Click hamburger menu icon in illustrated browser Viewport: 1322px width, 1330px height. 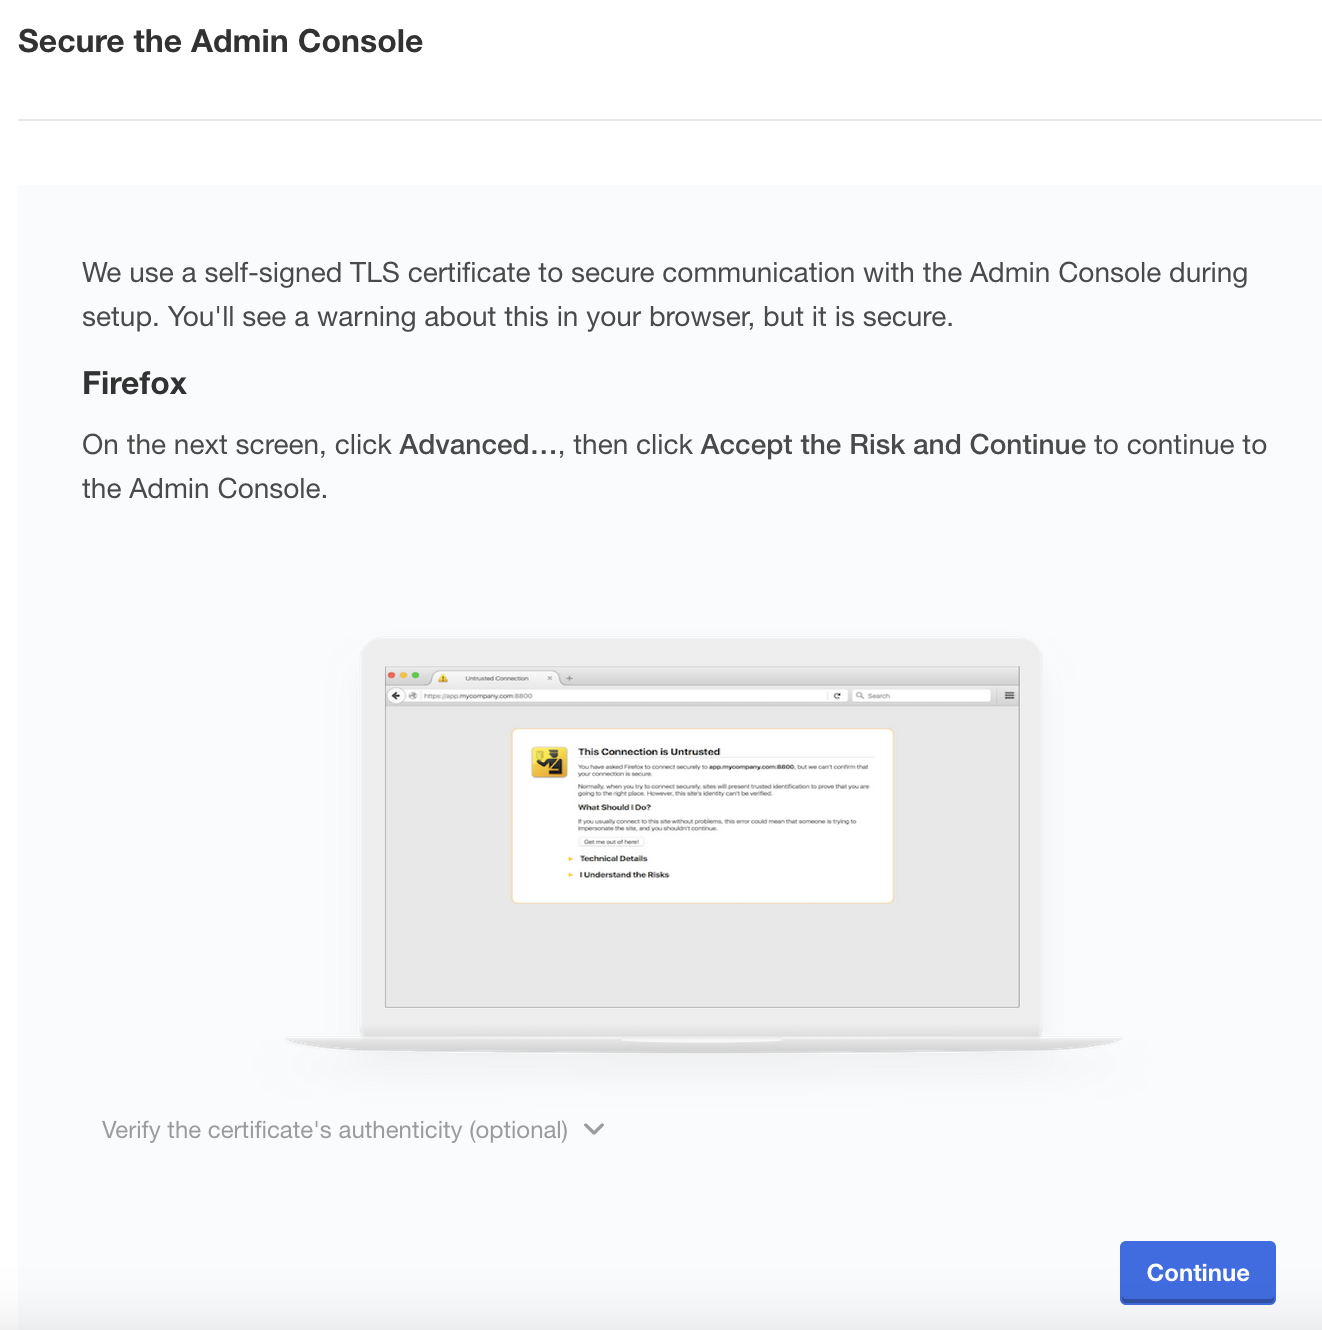[1009, 695]
